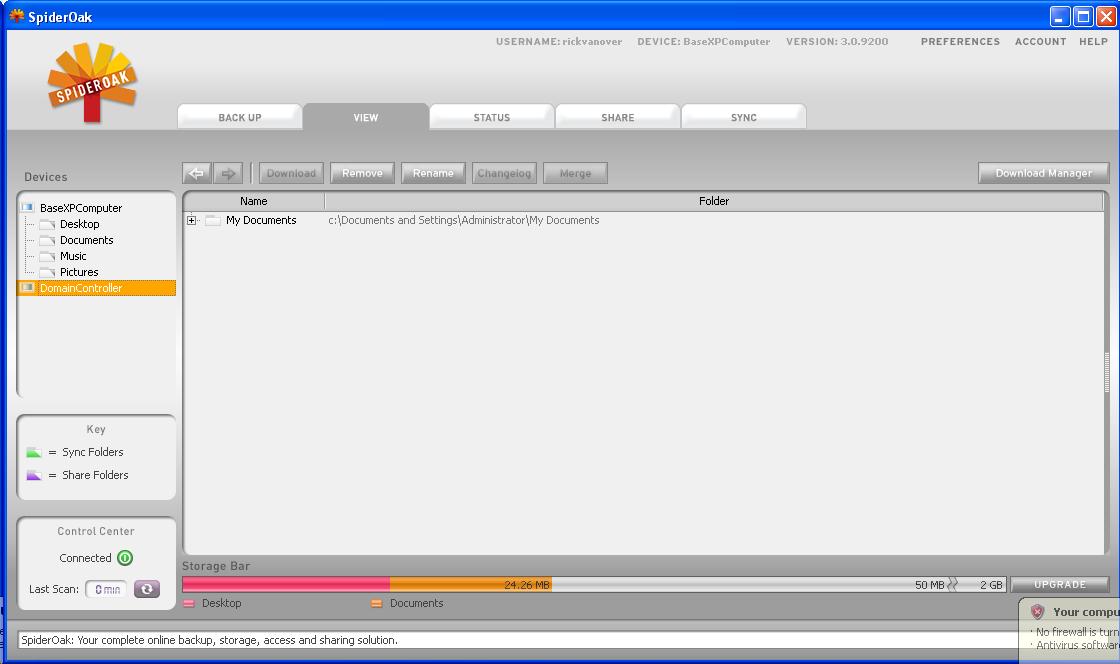
Task: Click the DEVICE: BaseXPComputer text
Action: (704, 41)
